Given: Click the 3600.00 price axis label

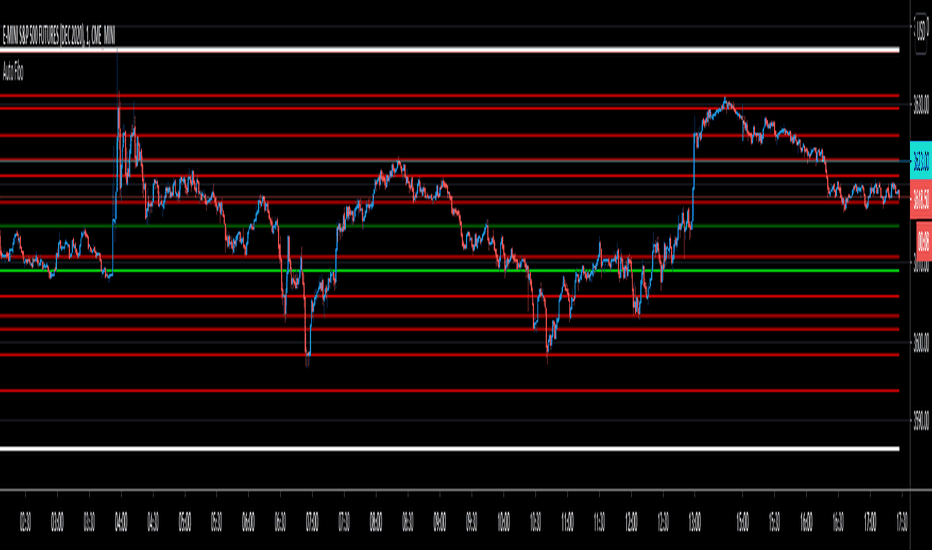Looking at the screenshot, I should click(921, 343).
